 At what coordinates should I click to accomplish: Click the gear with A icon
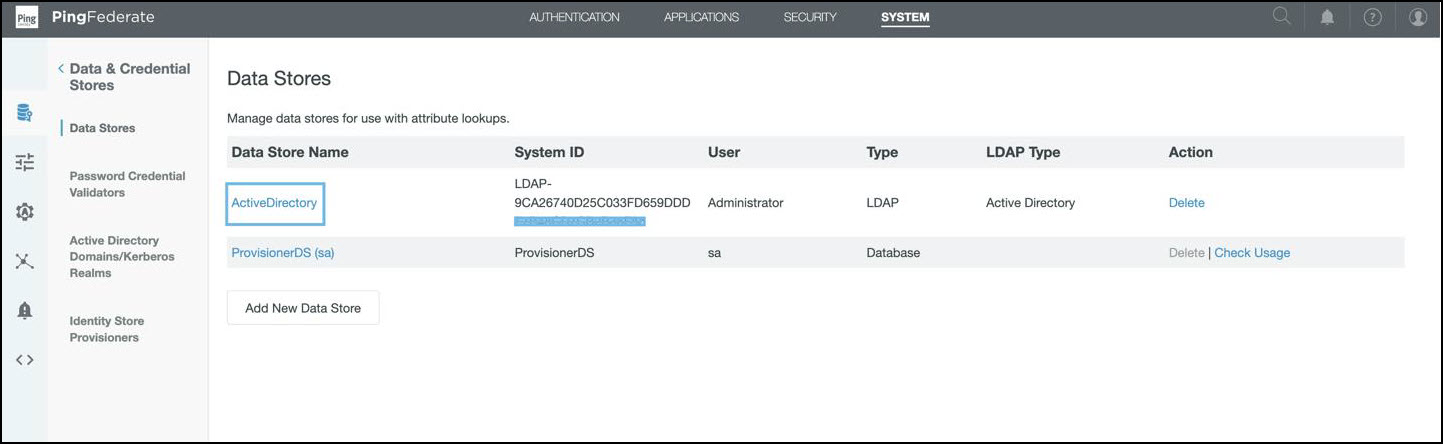tap(25, 211)
